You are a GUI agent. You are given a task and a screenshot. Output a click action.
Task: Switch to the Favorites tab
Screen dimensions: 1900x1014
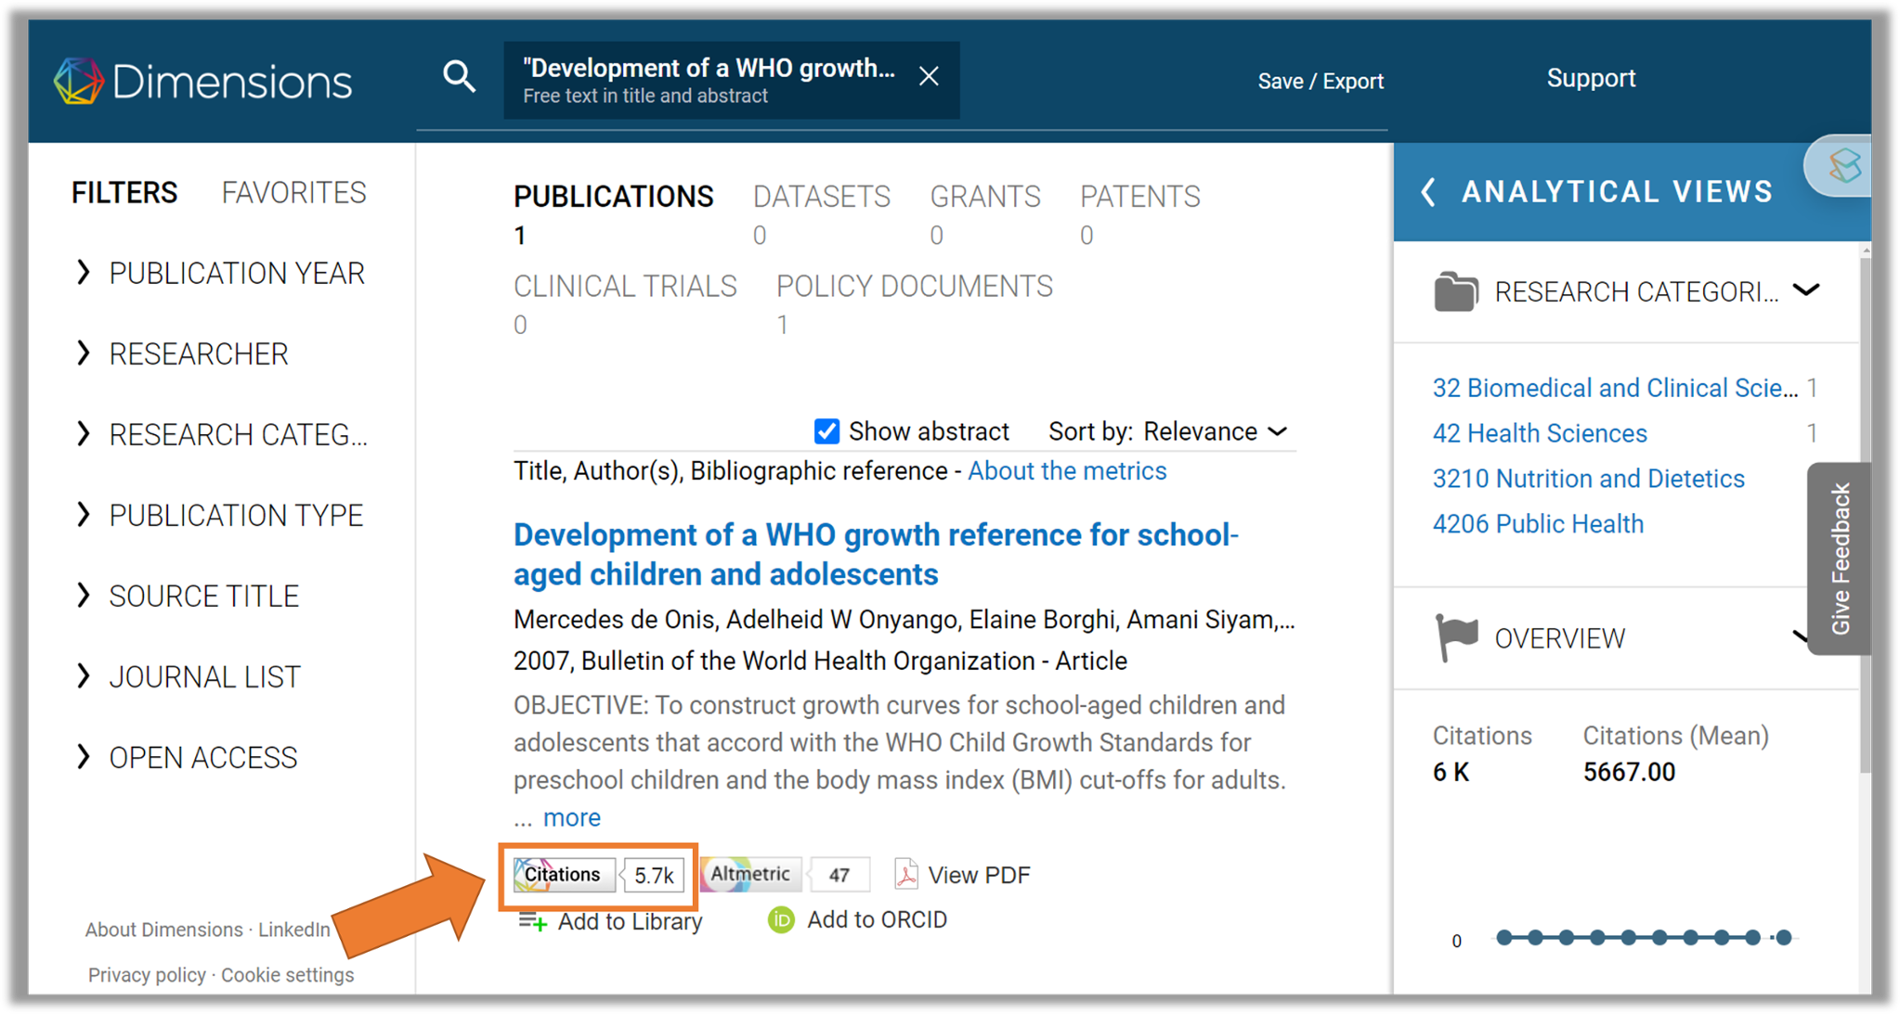pyautogui.click(x=294, y=193)
